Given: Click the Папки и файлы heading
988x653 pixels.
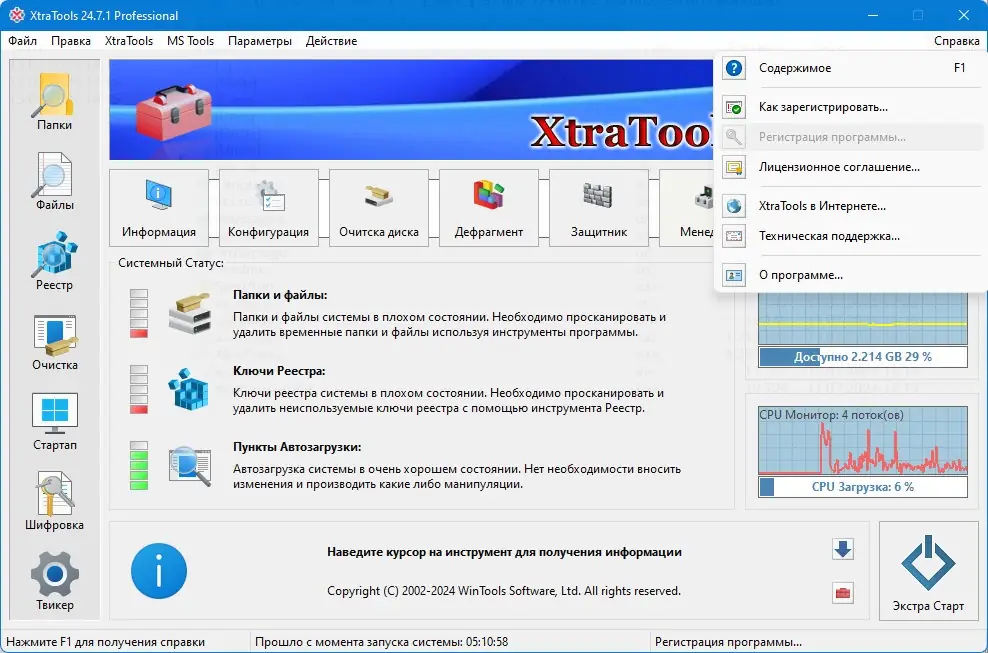Looking at the screenshot, I should click(x=280, y=295).
